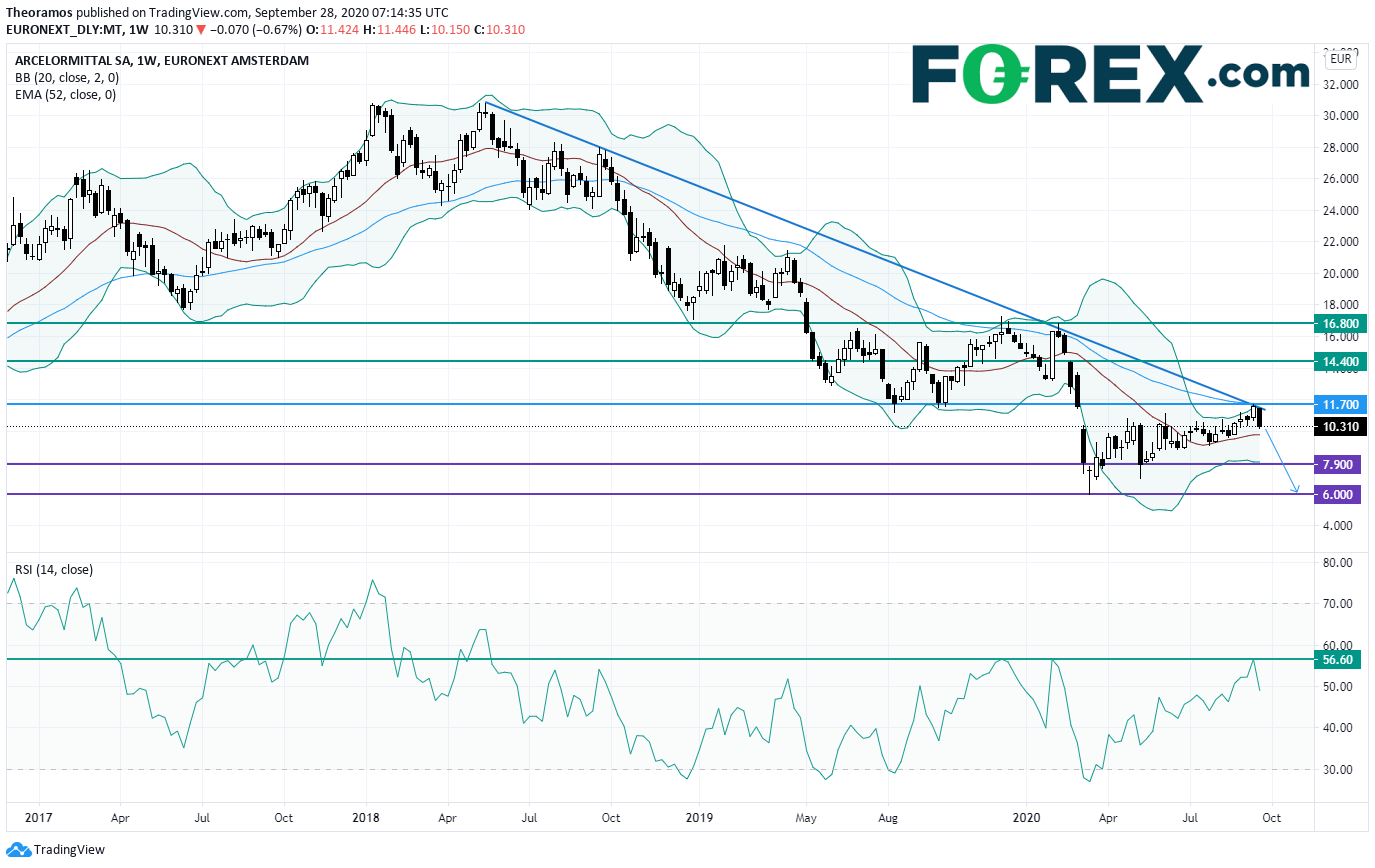This screenshot has width=1375, height=868.
Task: Click the current price 10.310 label
Action: pyautogui.click(x=1341, y=427)
